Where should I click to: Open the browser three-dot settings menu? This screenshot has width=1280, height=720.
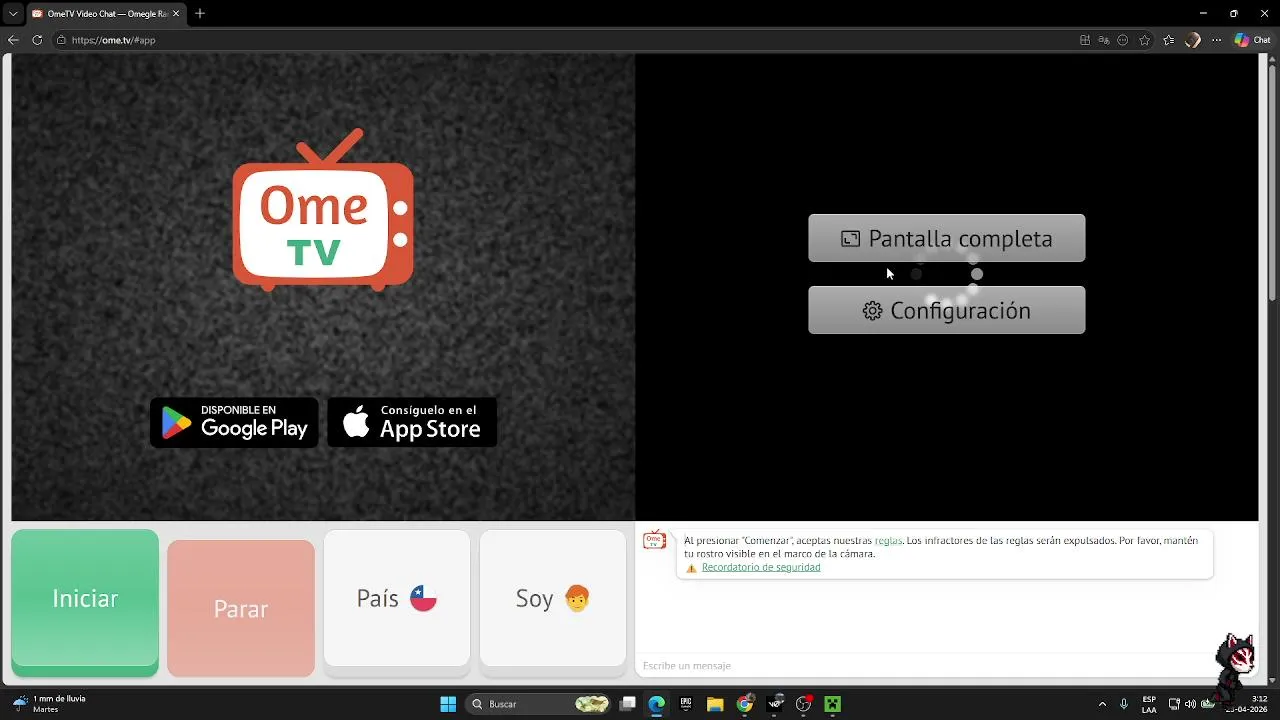1216,40
